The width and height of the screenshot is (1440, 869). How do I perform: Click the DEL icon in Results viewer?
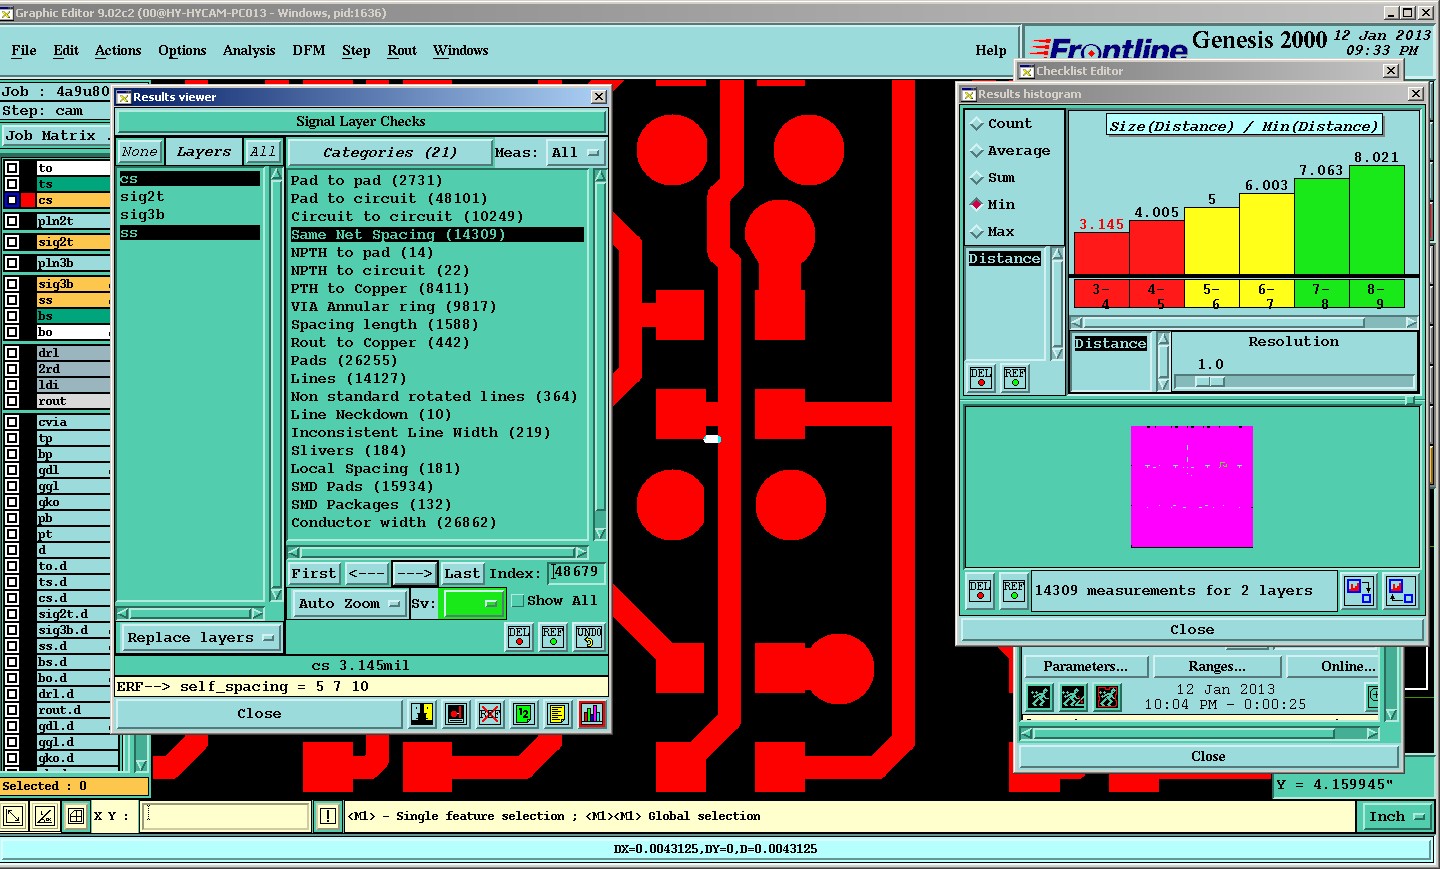(519, 637)
